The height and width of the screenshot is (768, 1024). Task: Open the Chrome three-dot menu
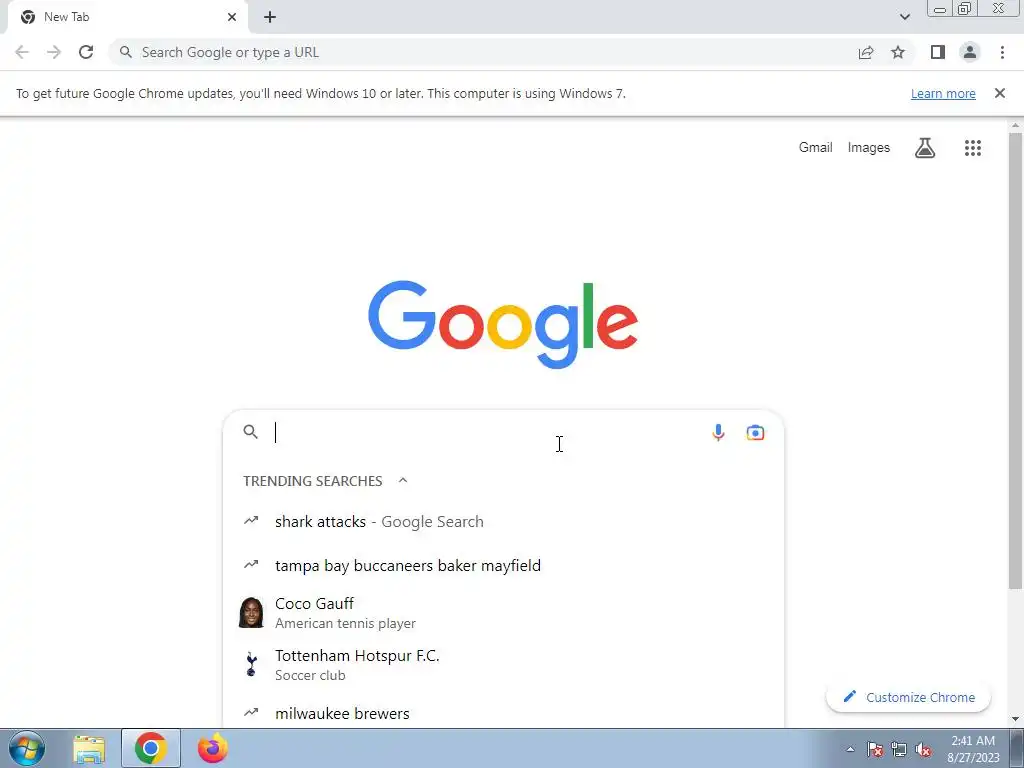1002,52
